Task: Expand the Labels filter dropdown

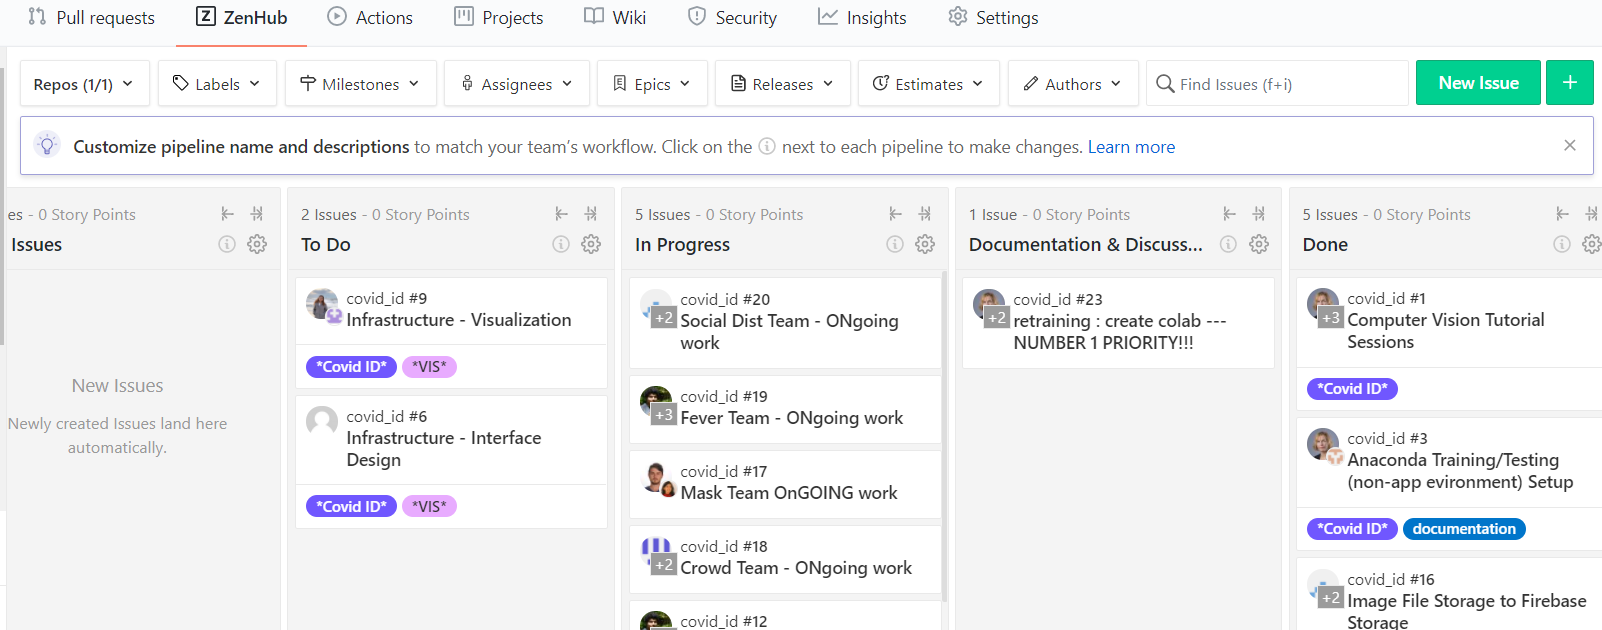Action: [216, 84]
